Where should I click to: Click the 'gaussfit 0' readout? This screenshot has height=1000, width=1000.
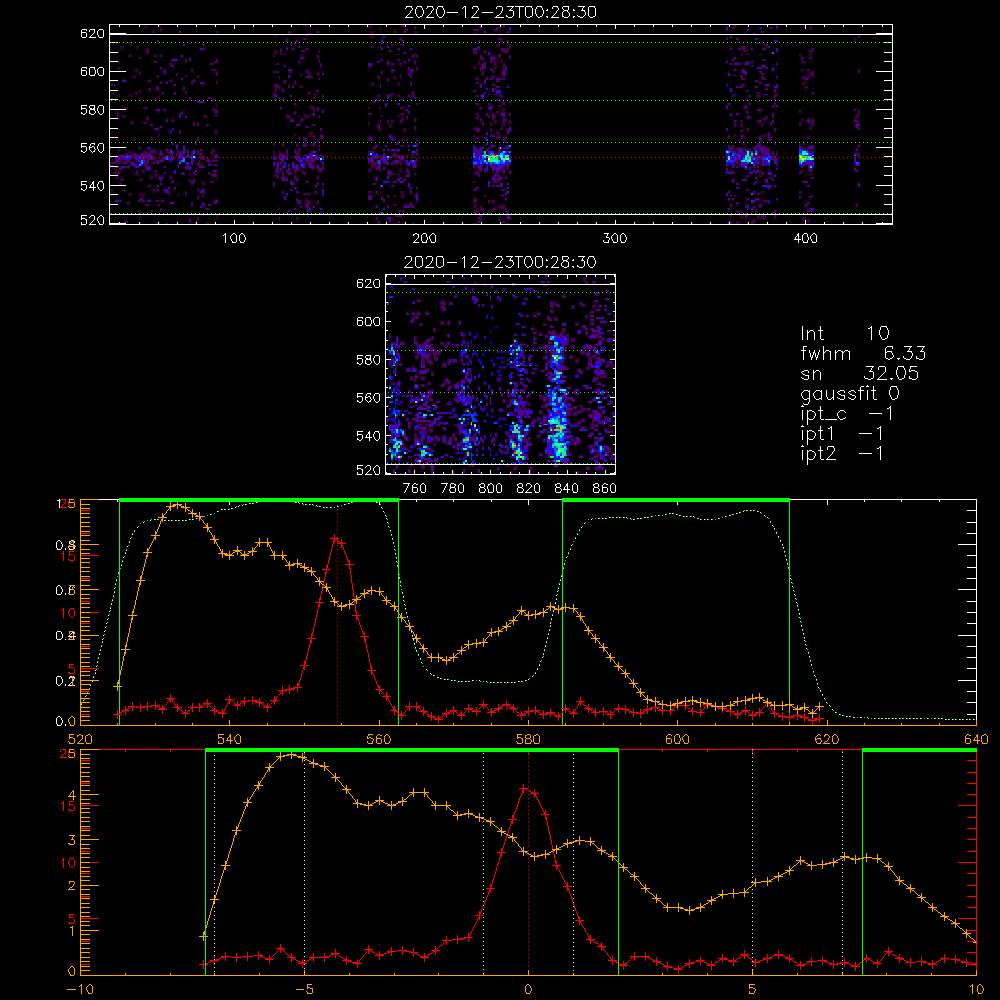[x=849, y=394]
